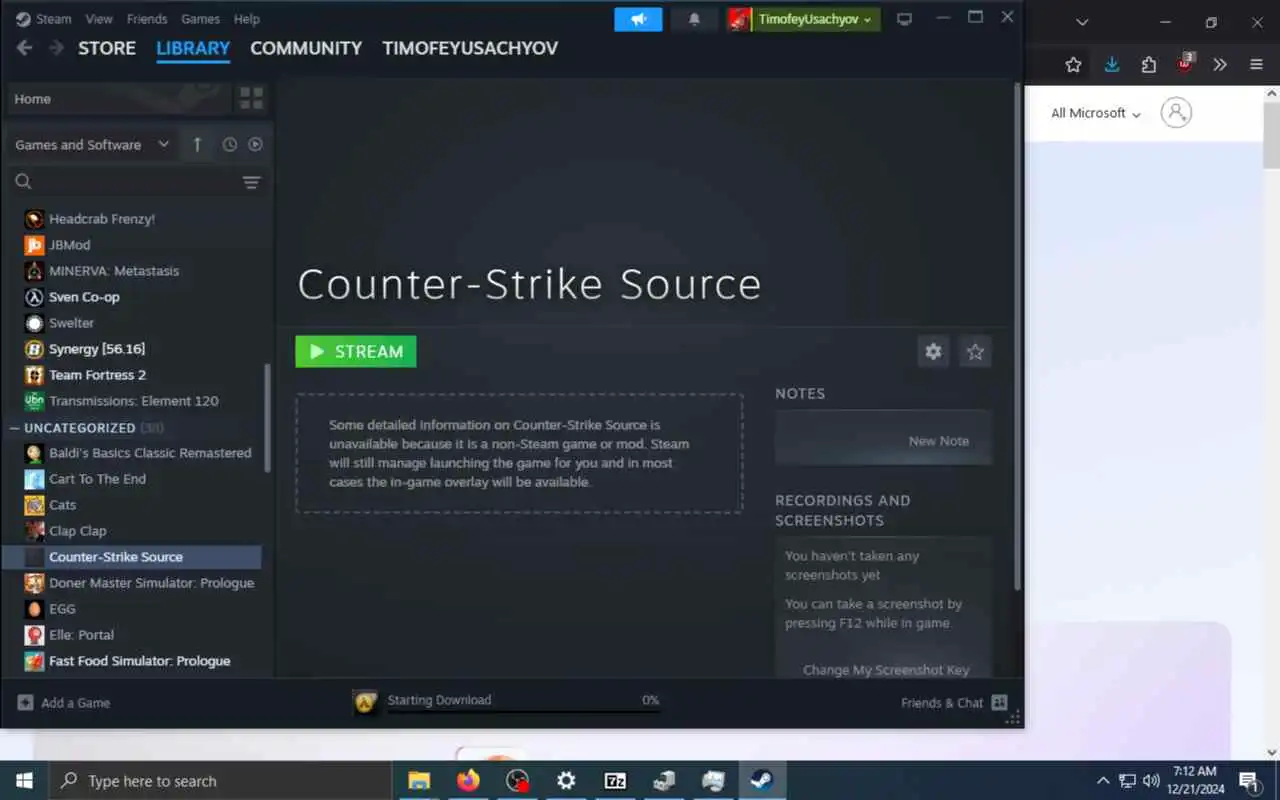Switch to the collections grid view icon
The width and height of the screenshot is (1280, 800).
click(251, 98)
